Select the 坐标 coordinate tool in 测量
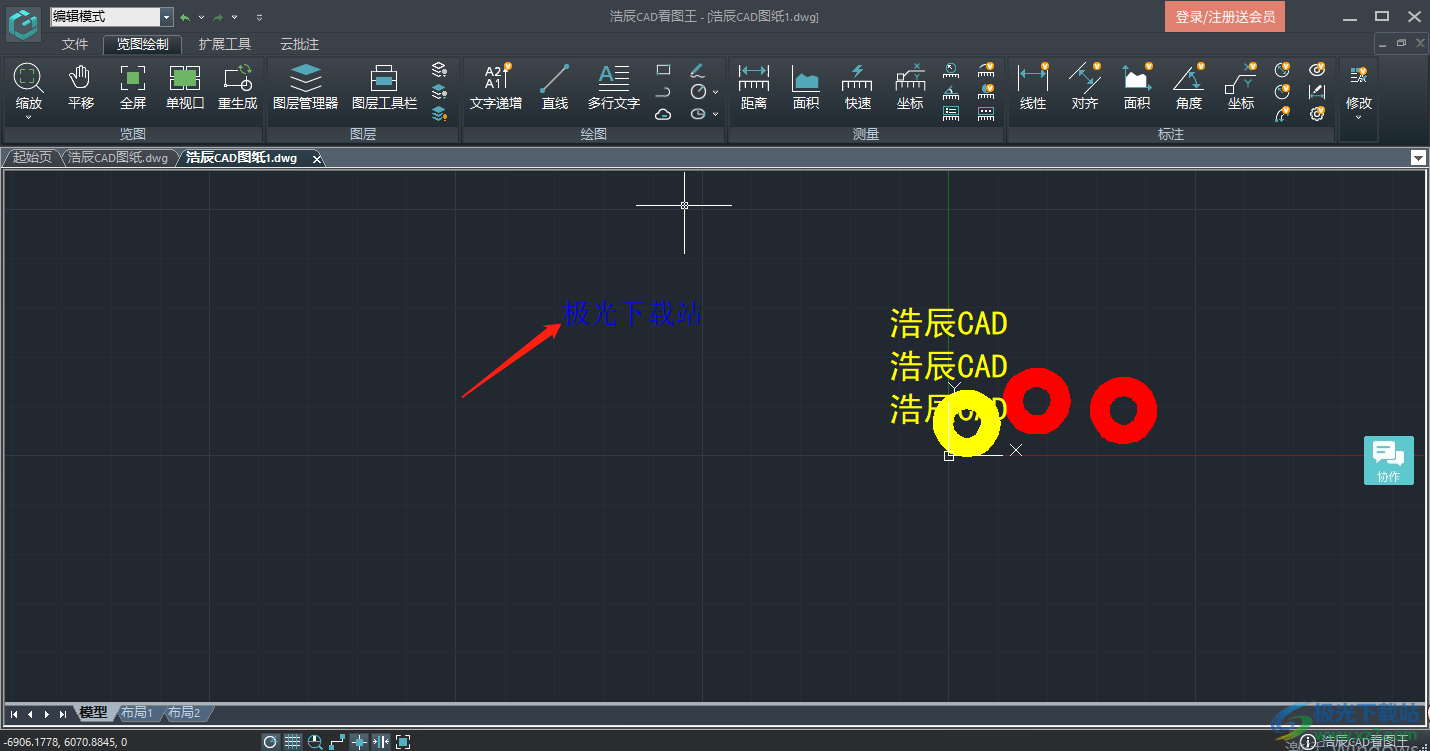The width and height of the screenshot is (1430, 751). coord(910,87)
